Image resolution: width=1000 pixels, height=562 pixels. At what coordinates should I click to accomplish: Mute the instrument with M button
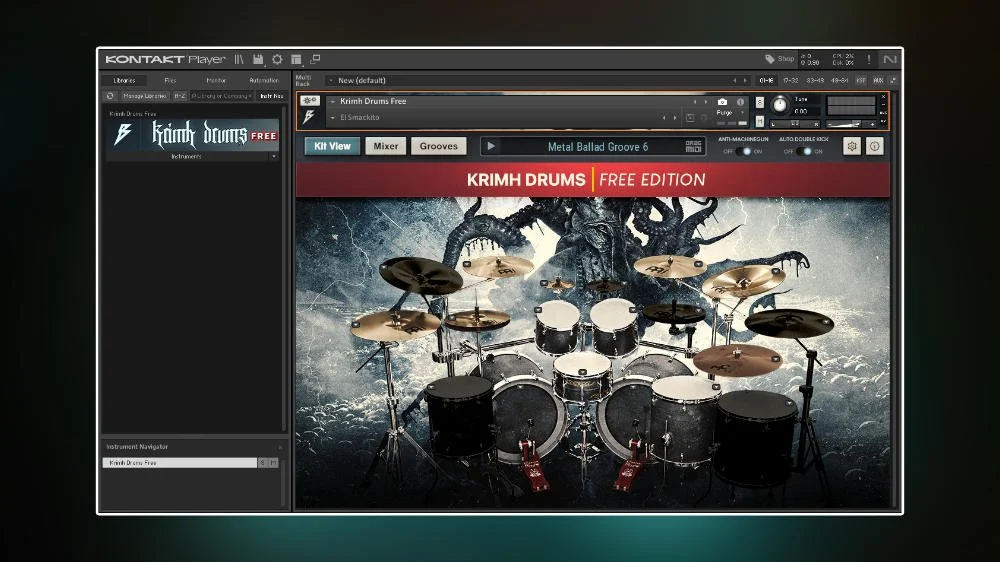point(760,121)
